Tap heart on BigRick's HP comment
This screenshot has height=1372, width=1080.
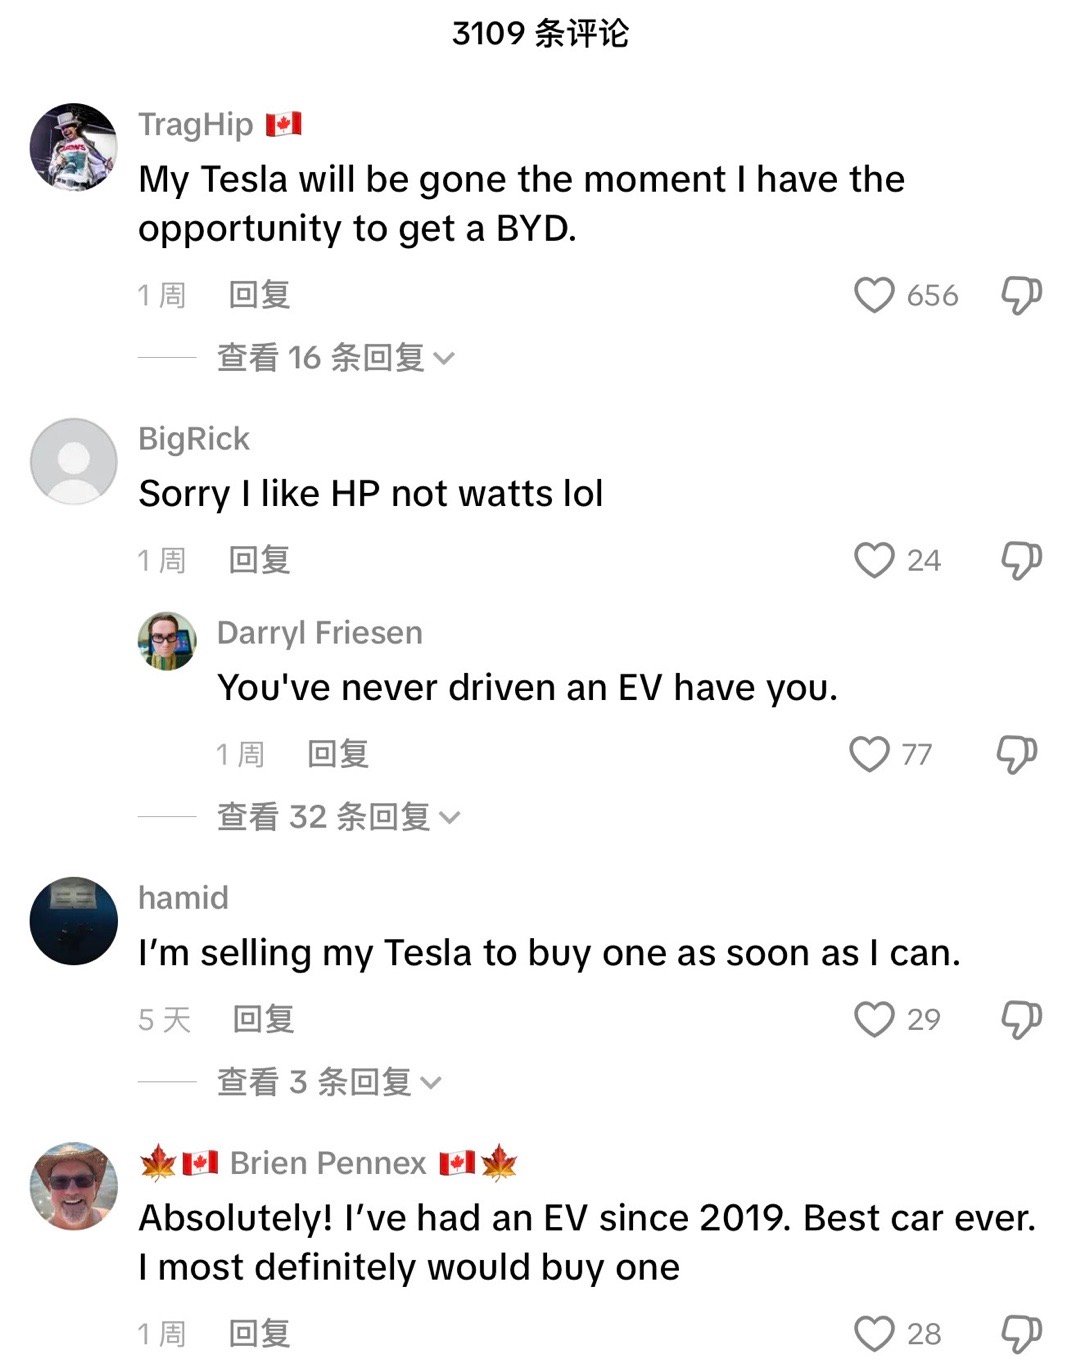pyautogui.click(x=874, y=560)
